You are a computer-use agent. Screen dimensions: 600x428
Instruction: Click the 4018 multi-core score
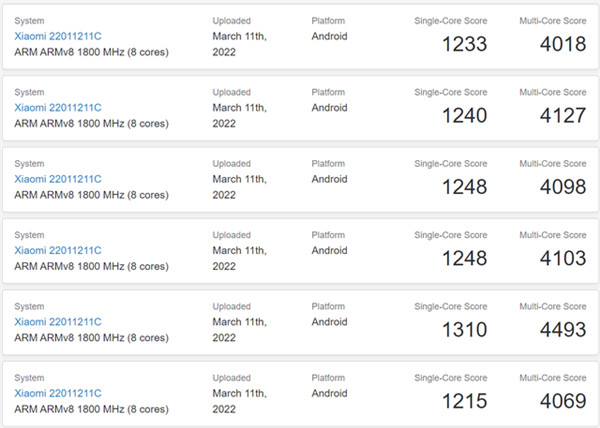coord(562,44)
